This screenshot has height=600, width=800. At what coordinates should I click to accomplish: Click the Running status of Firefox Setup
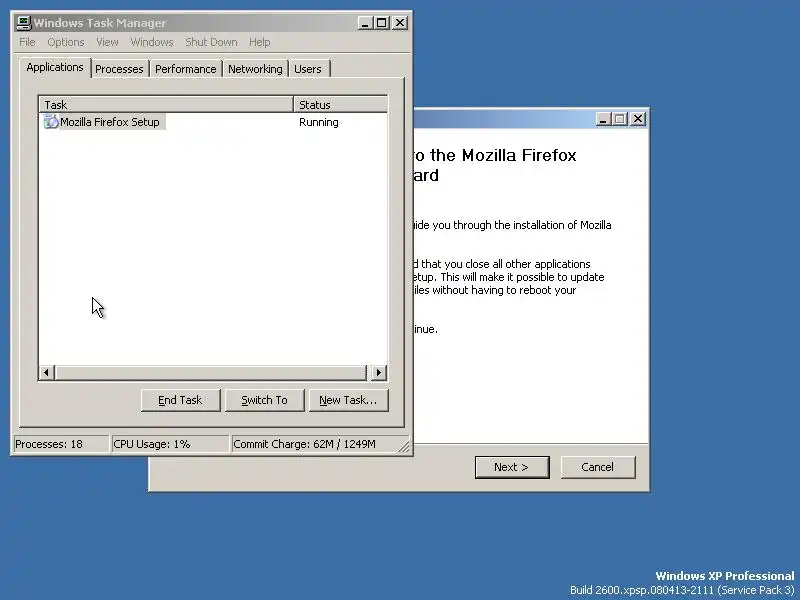[x=319, y=122]
